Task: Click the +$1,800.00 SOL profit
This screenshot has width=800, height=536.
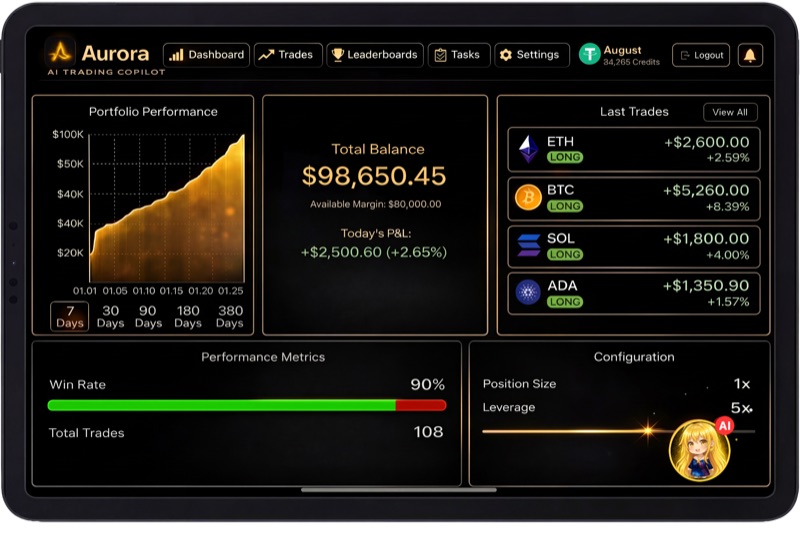Action: pos(706,239)
